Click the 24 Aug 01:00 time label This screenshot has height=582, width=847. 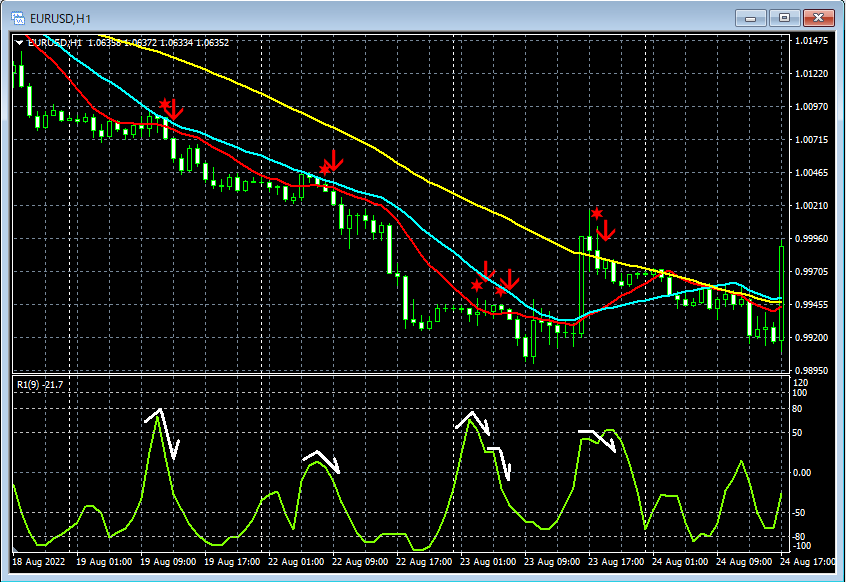pyautogui.click(x=680, y=561)
